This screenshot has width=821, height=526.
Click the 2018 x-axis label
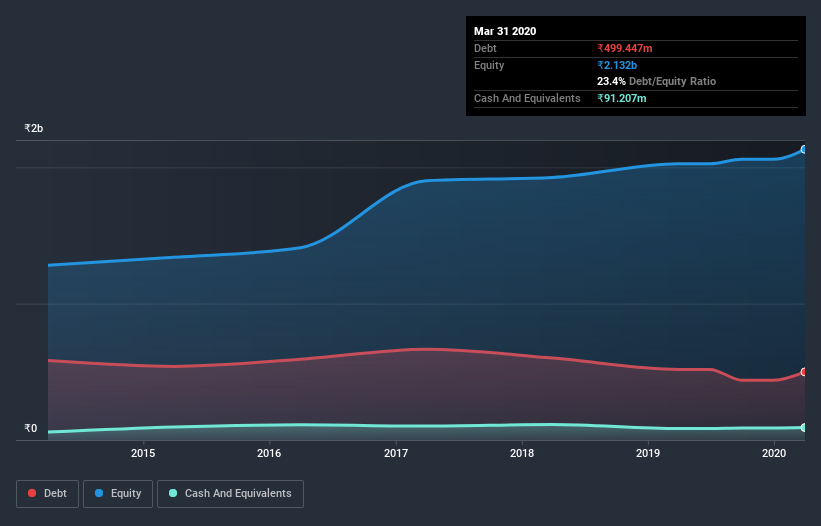click(x=522, y=453)
